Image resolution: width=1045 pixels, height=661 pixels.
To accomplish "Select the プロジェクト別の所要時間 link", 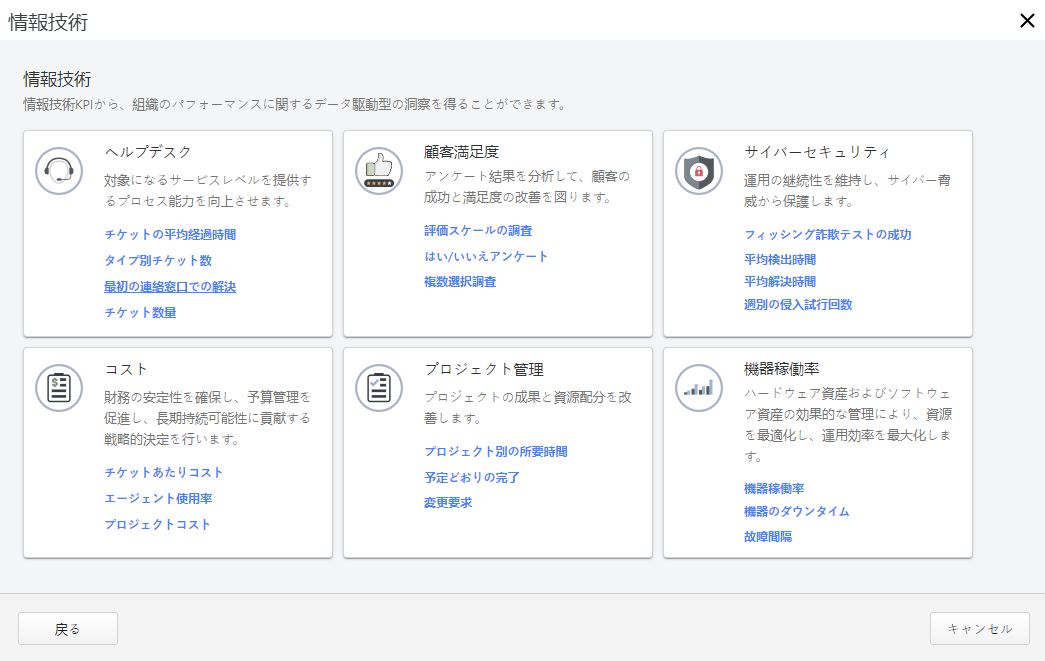I will click(x=495, y=451).
